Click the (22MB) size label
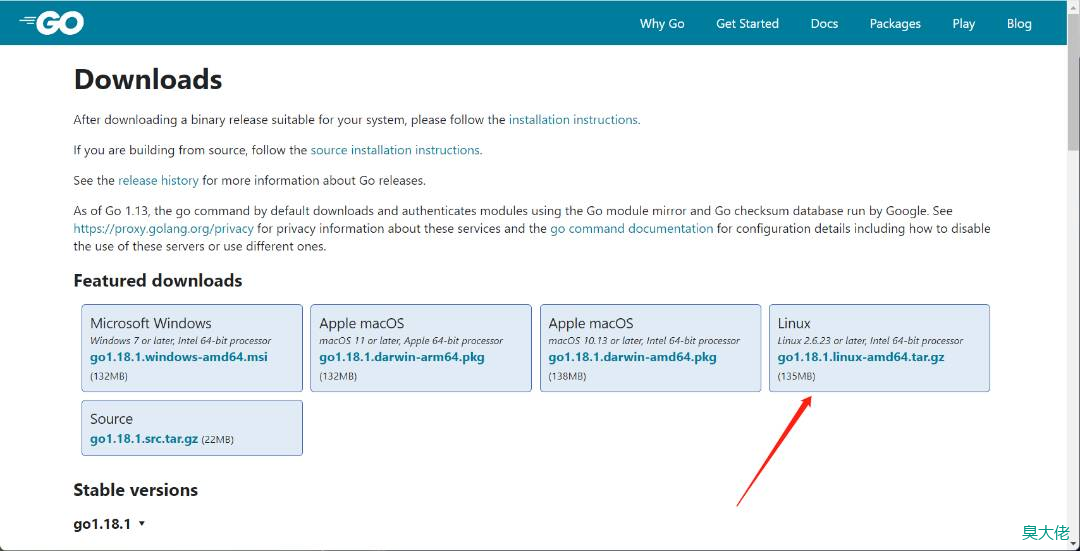Screen dimensions: 1080x551 [x=217, y=439]
